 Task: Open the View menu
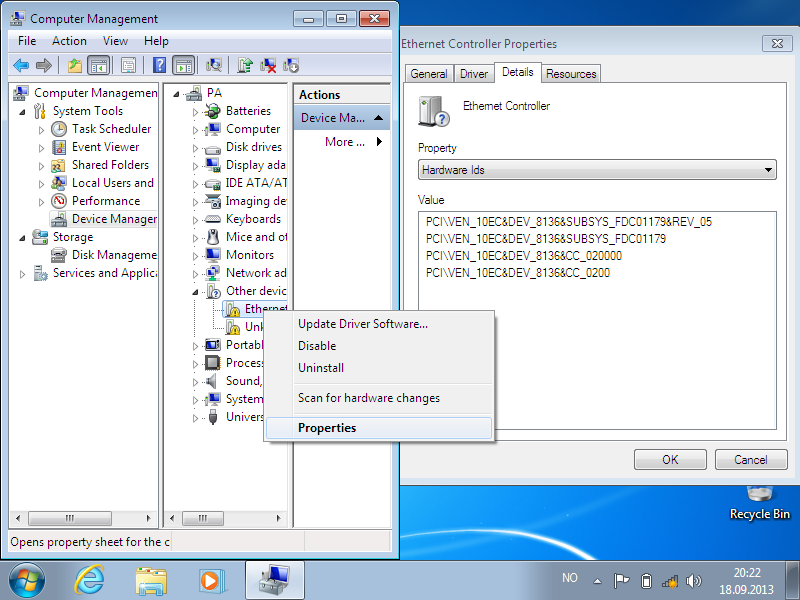pos(115,41)
